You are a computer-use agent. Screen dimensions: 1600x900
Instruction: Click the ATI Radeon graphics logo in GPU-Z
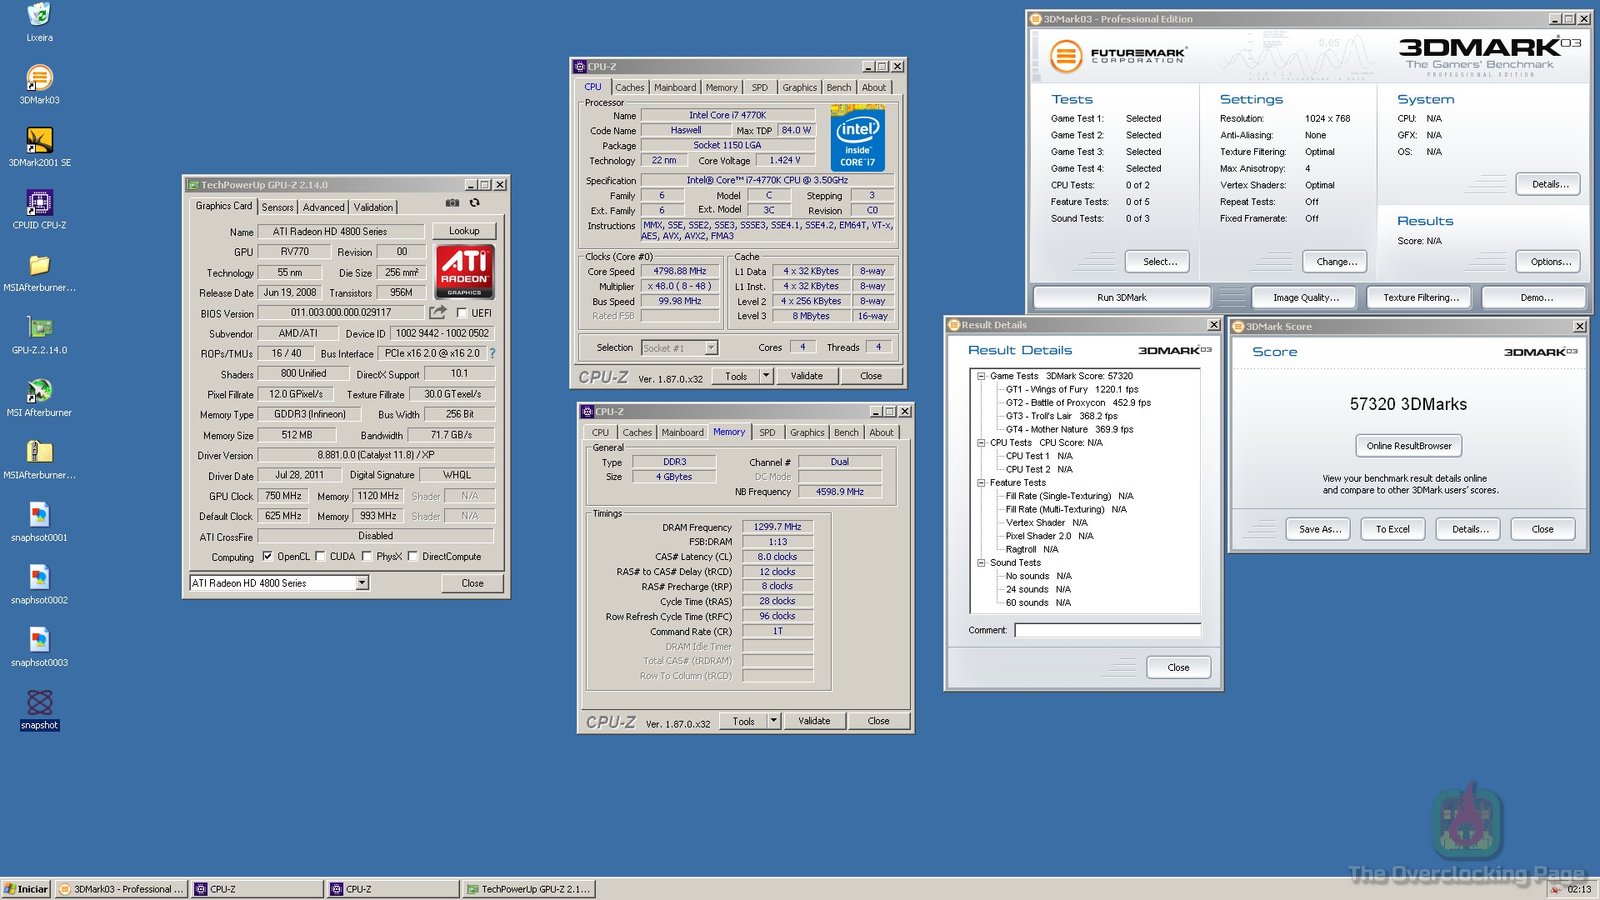[x=465, y=271]
